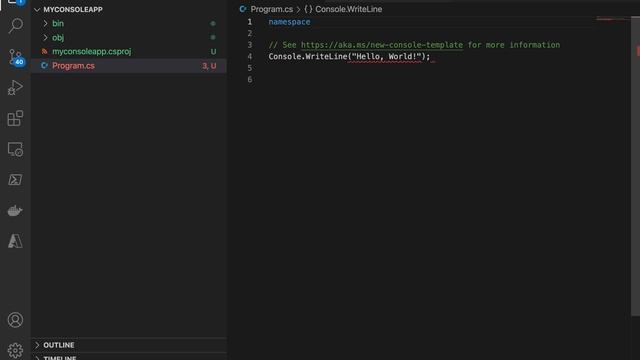The image size is (640, 360).
Task: Open Run and Debug view
Action: click(16, 88)
